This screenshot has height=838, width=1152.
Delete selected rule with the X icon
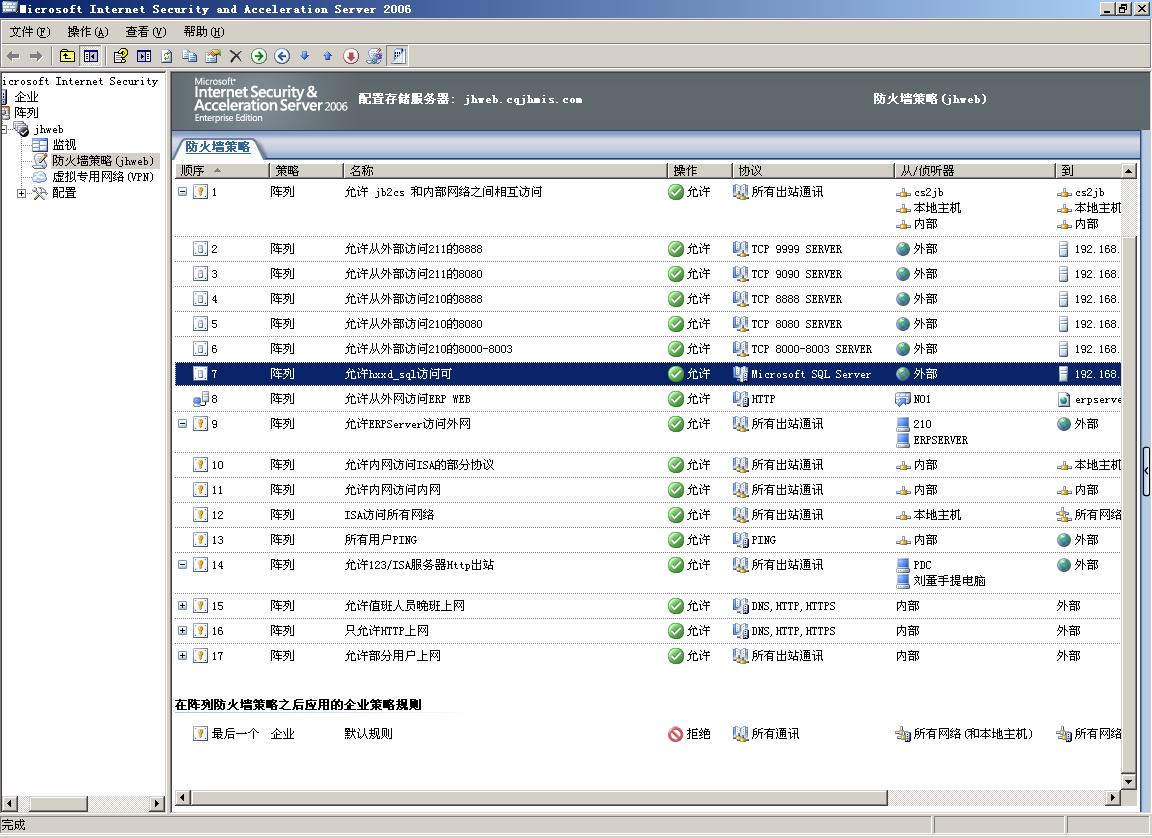pyautogui.click(x=236, y=56)
